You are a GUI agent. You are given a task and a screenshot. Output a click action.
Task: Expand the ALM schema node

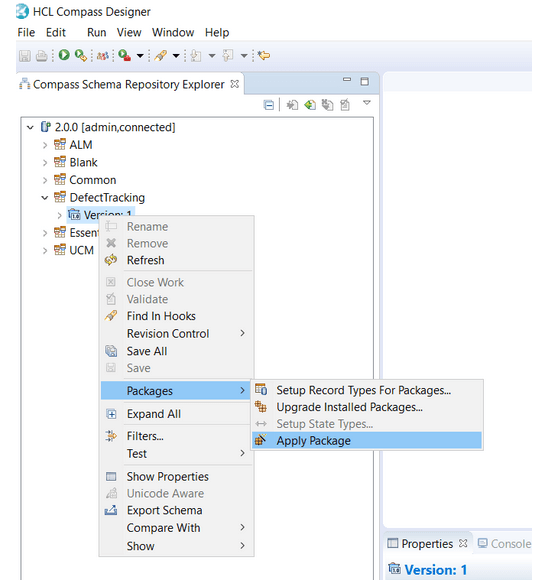click(x=45, y=145)
